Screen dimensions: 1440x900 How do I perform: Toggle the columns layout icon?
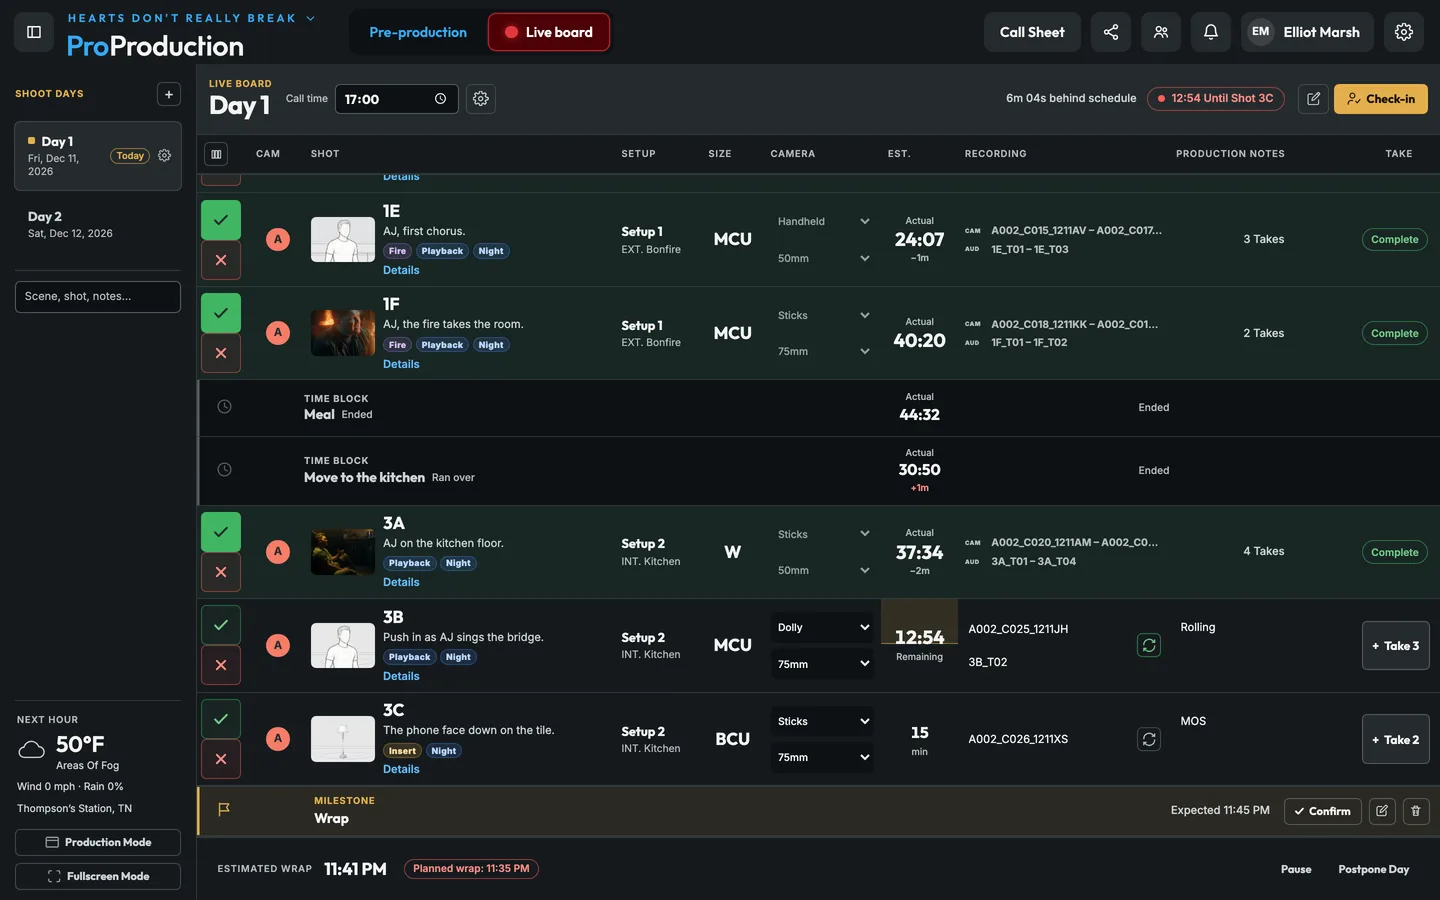click(216, 154)
